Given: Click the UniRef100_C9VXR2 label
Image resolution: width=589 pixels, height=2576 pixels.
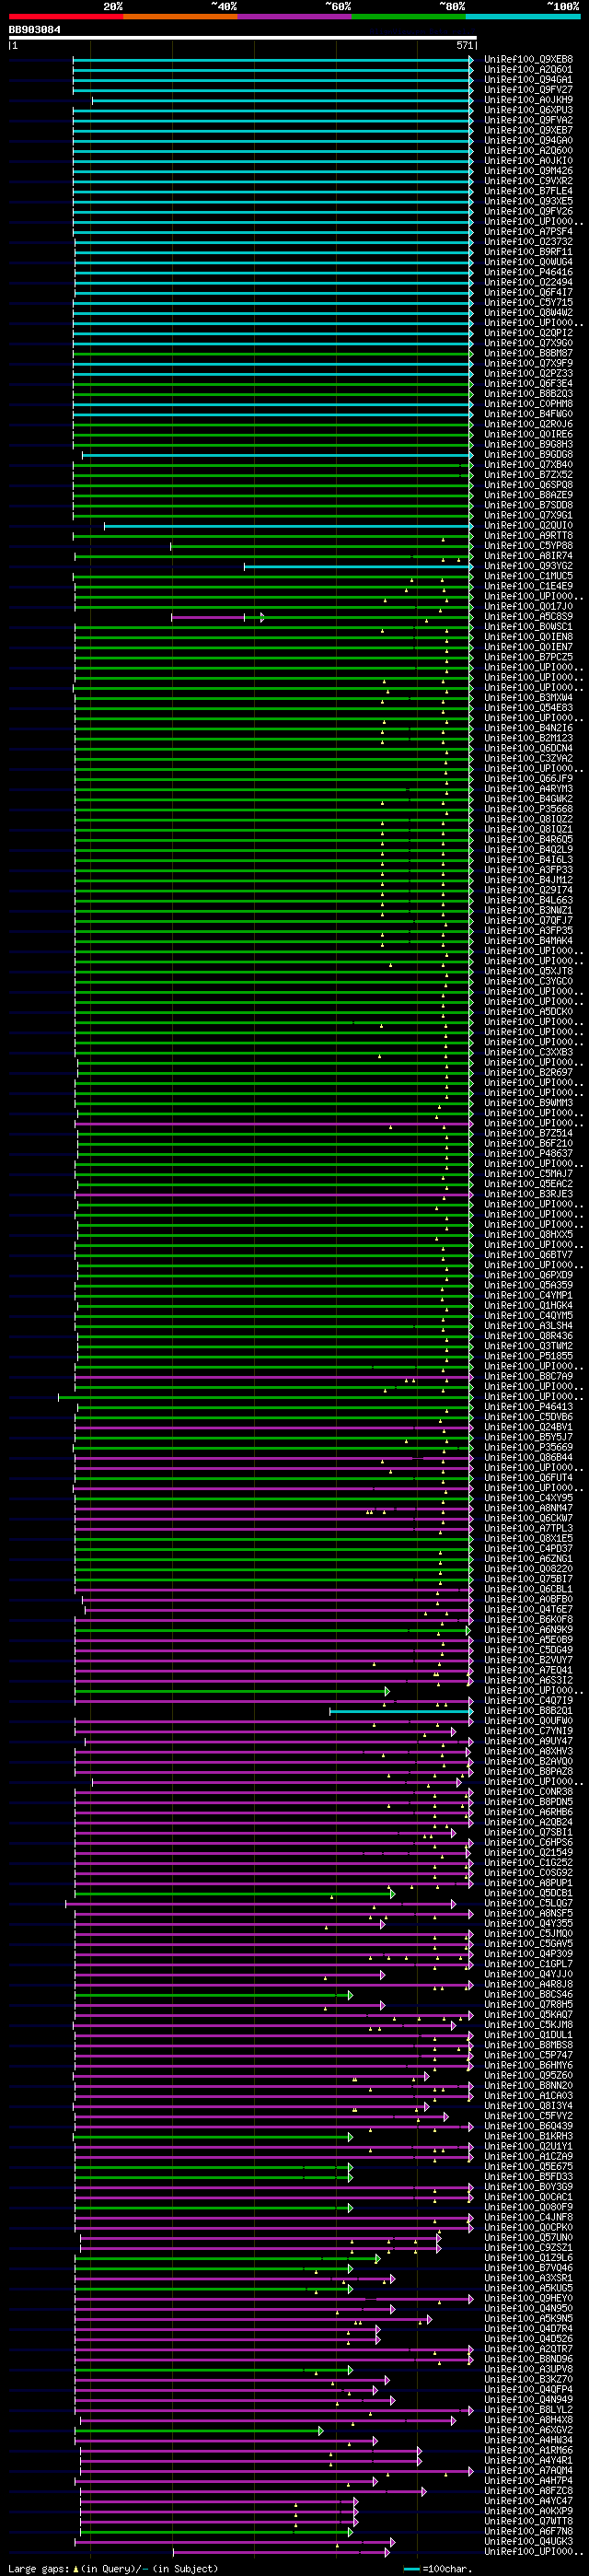Looking at the screenshot, I should tap(529, 181).
